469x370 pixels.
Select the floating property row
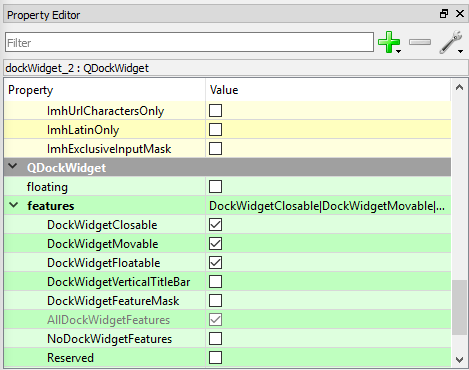227,187
